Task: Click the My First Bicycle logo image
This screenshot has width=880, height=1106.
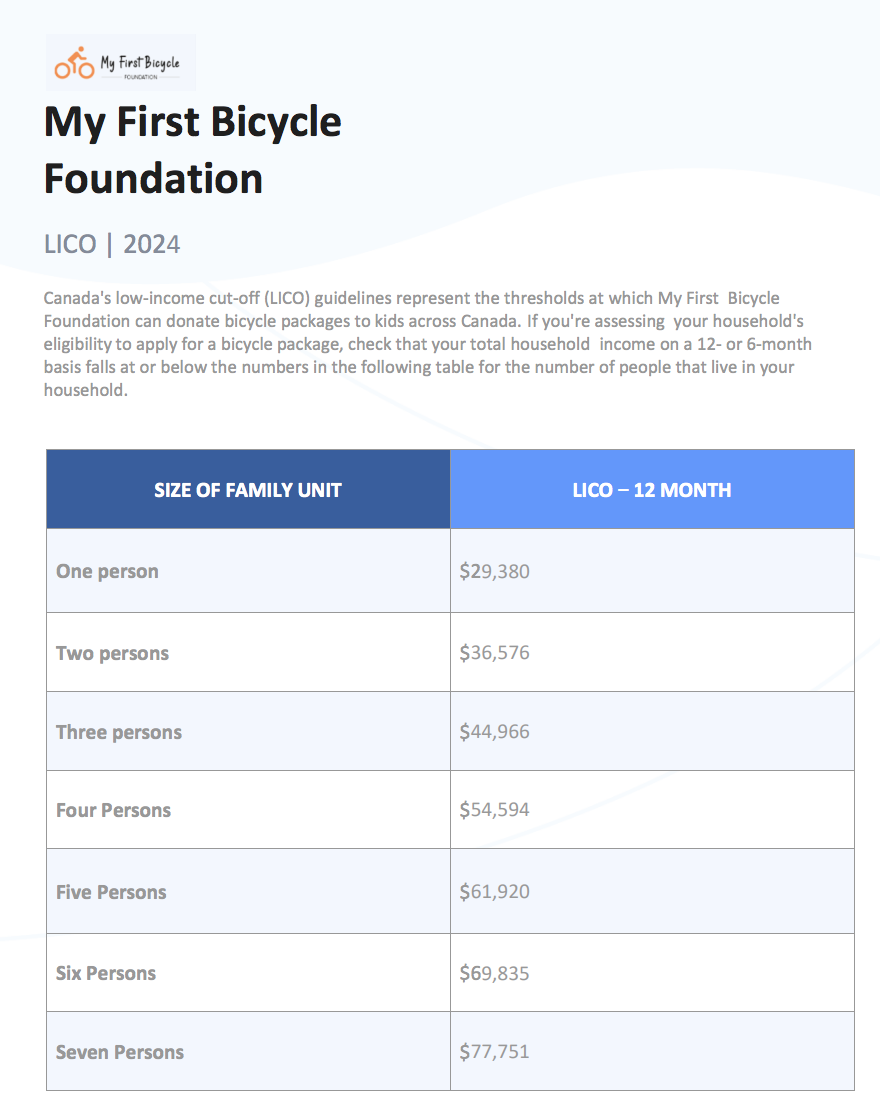Action: (x=121, y=62)
